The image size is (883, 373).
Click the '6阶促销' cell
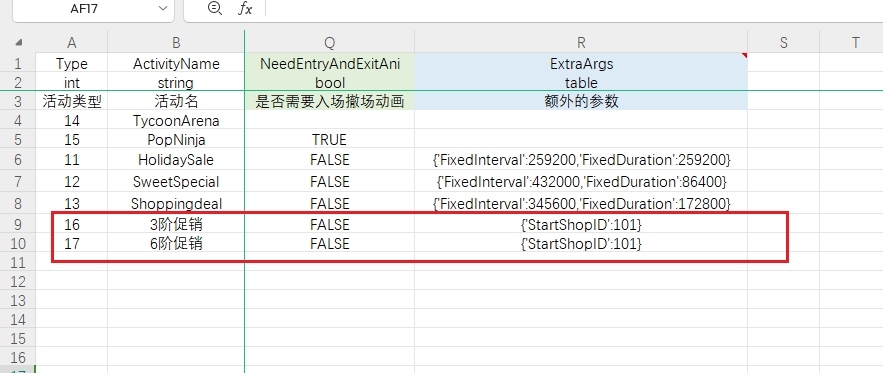pos(176,243)
